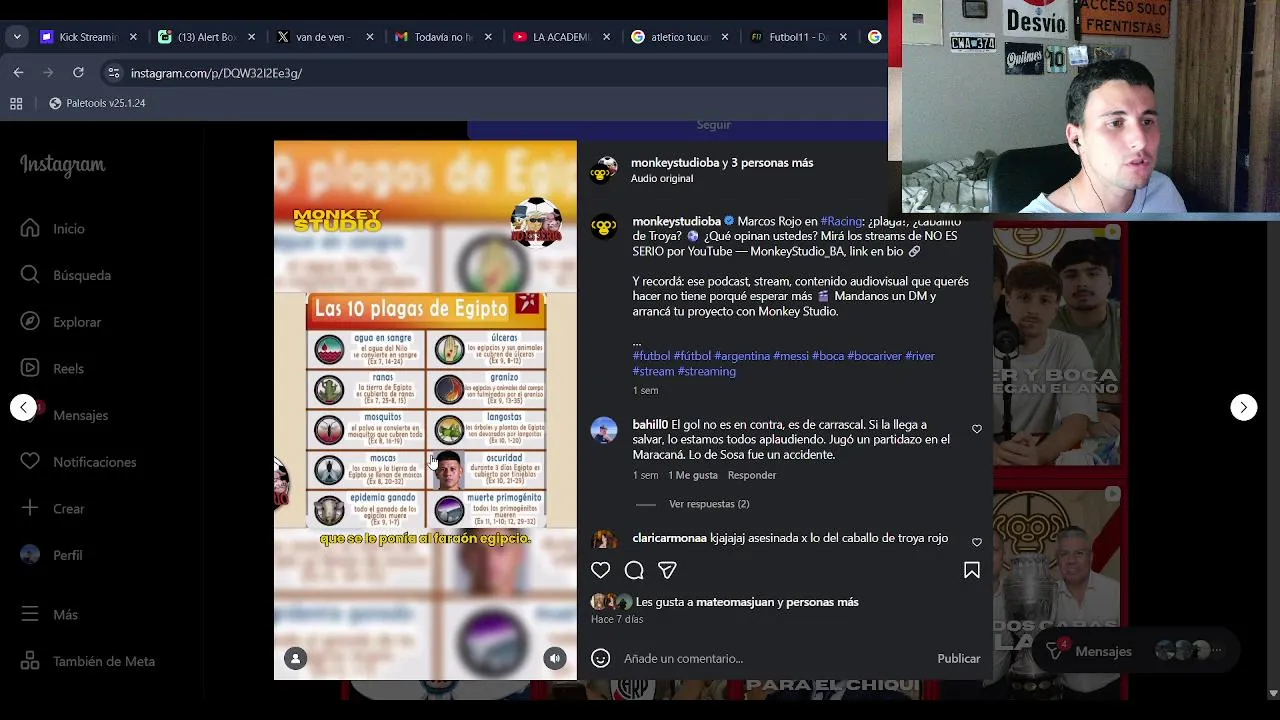The image size is (1280, 720).
Task: Go to previous post arrow
Action: (23, 407)
